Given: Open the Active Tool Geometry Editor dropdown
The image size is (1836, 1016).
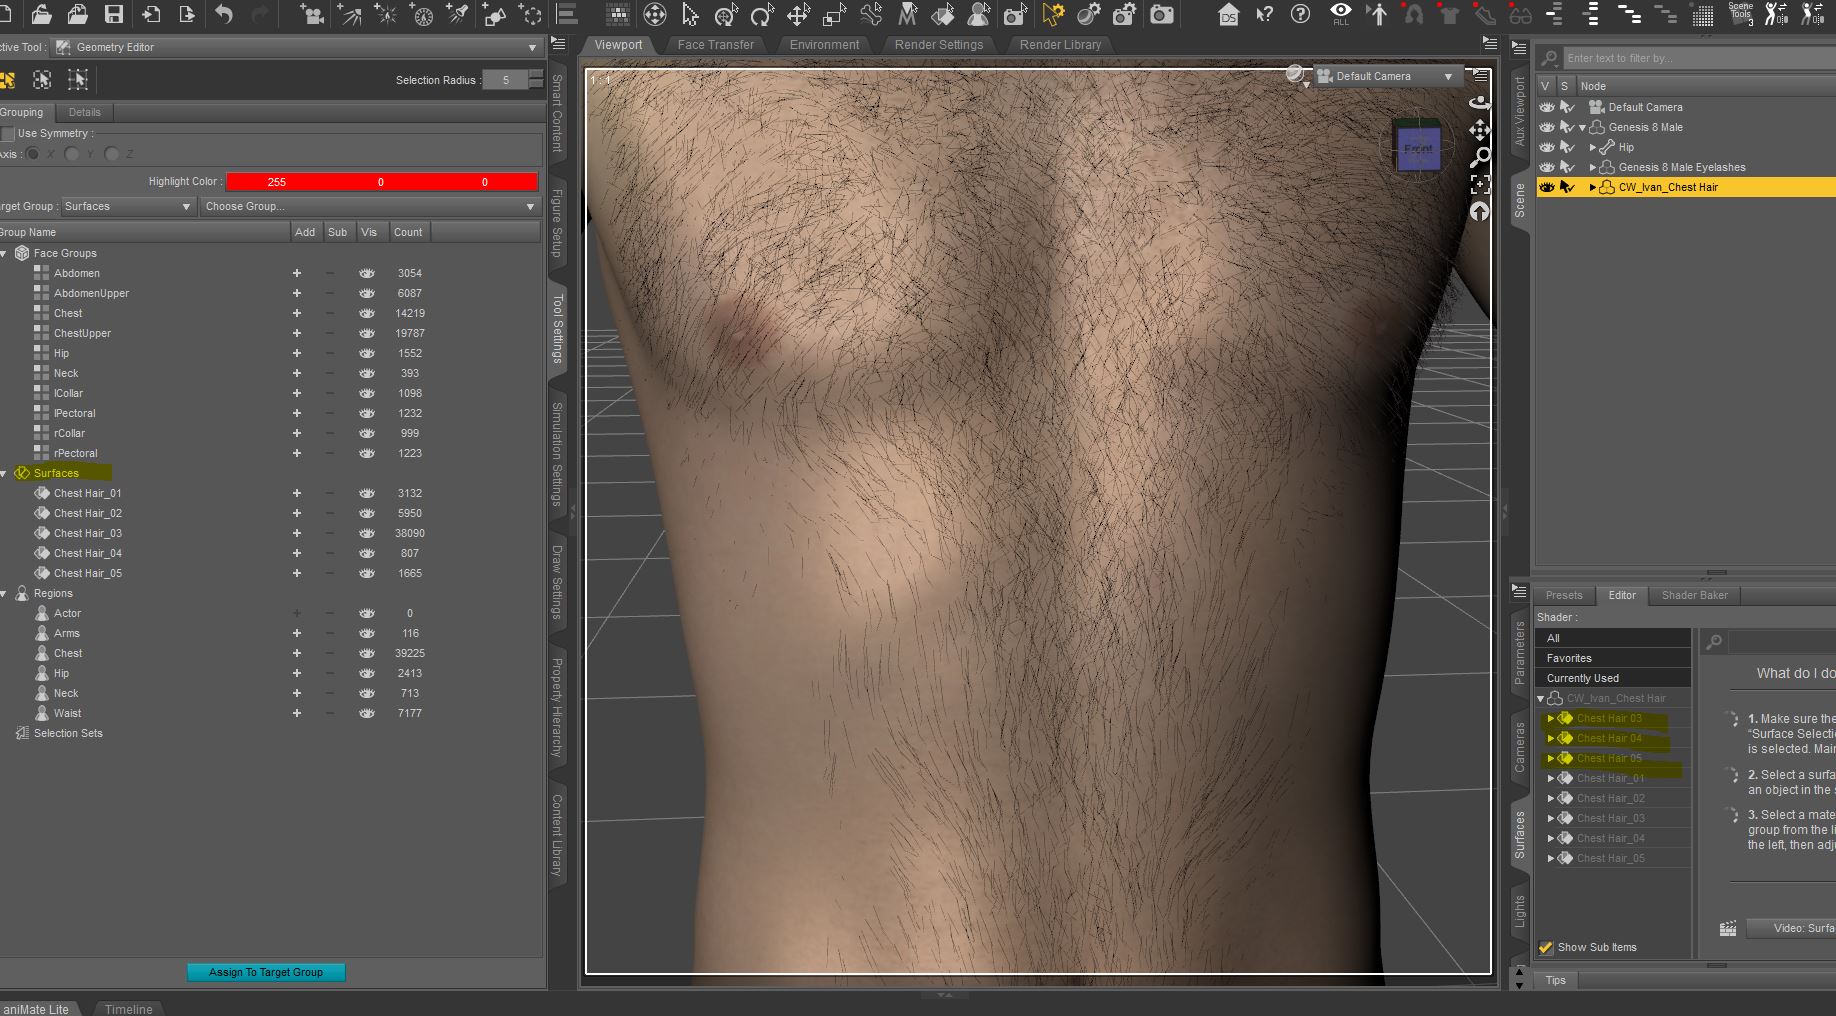Looking at the screenshot, I should coord(298,47).
